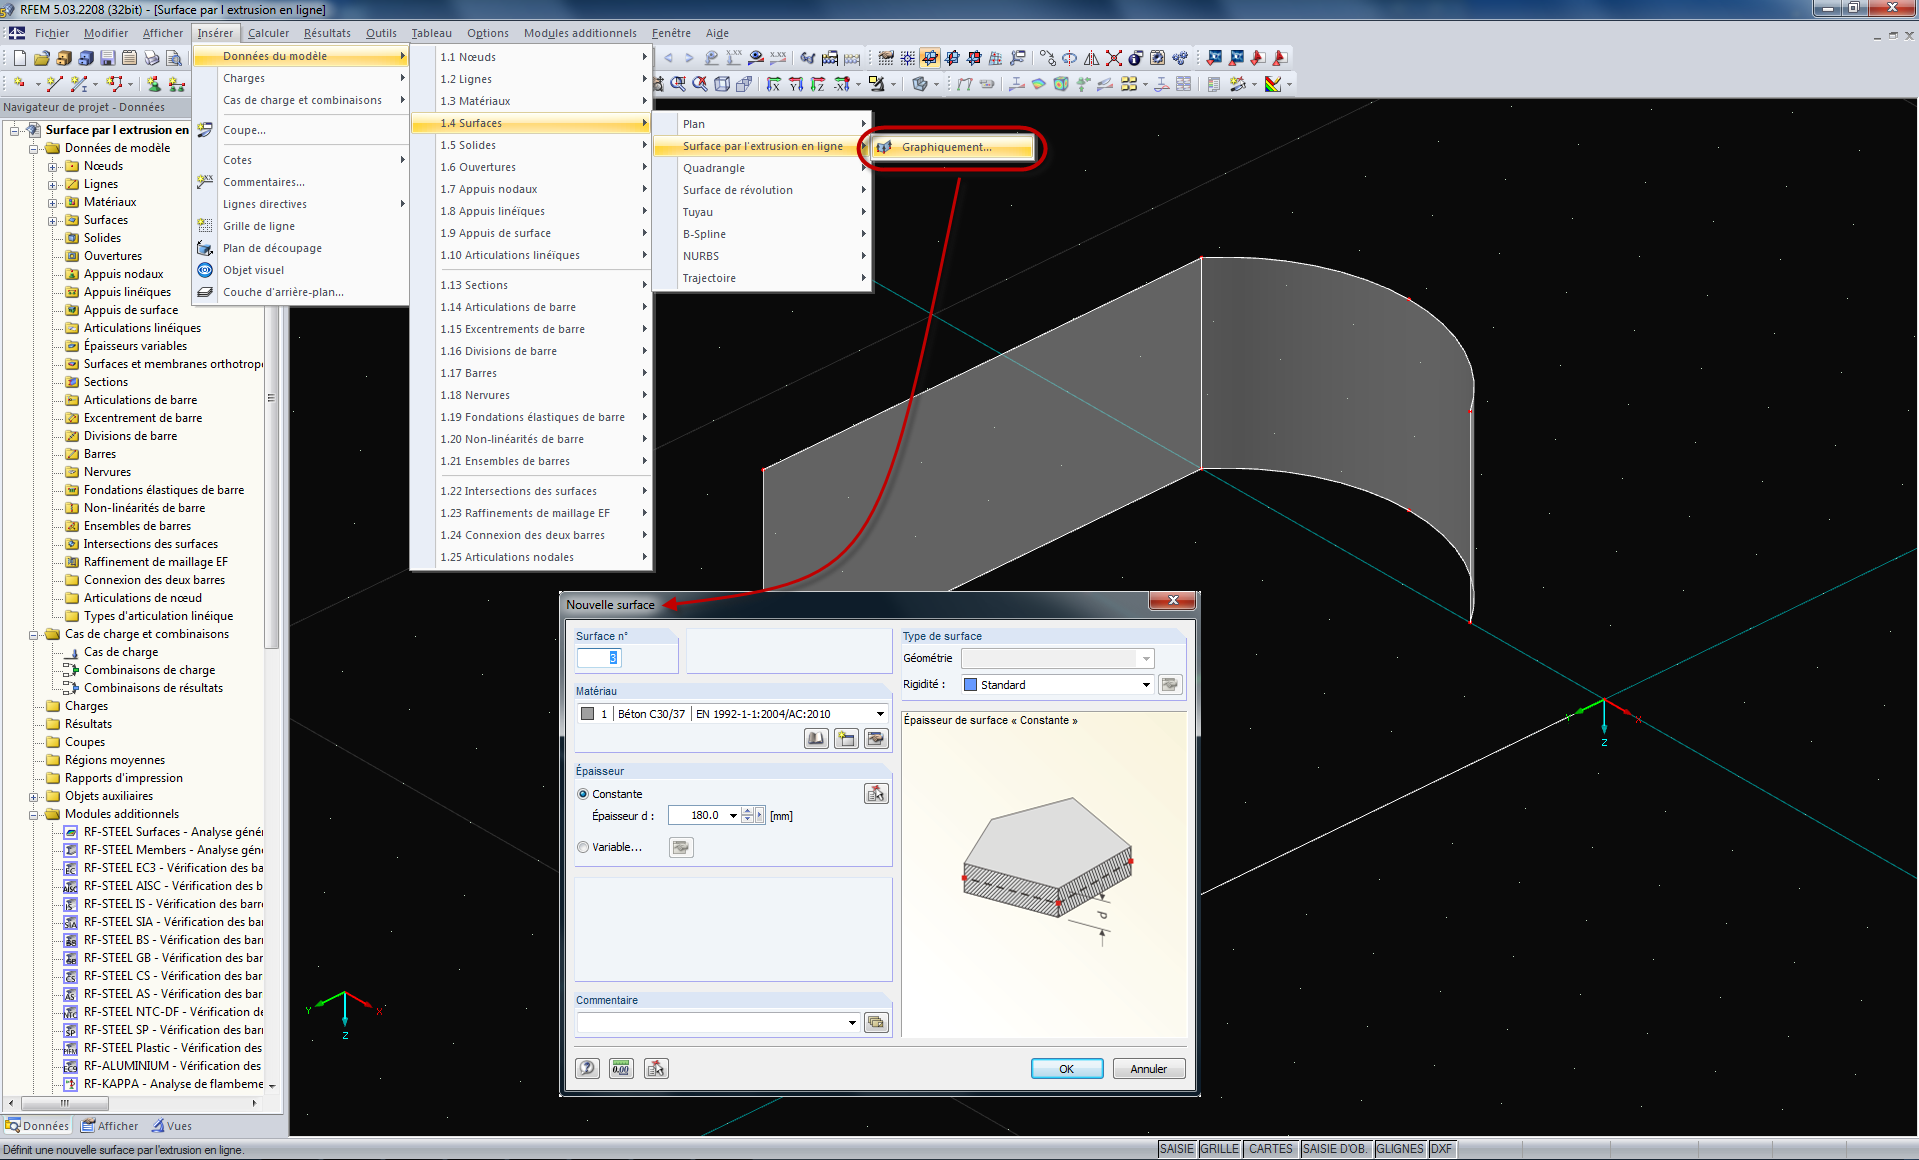Click the Save icon in the main toolbar
The image size is (1919, 1160).
point(108,57)
